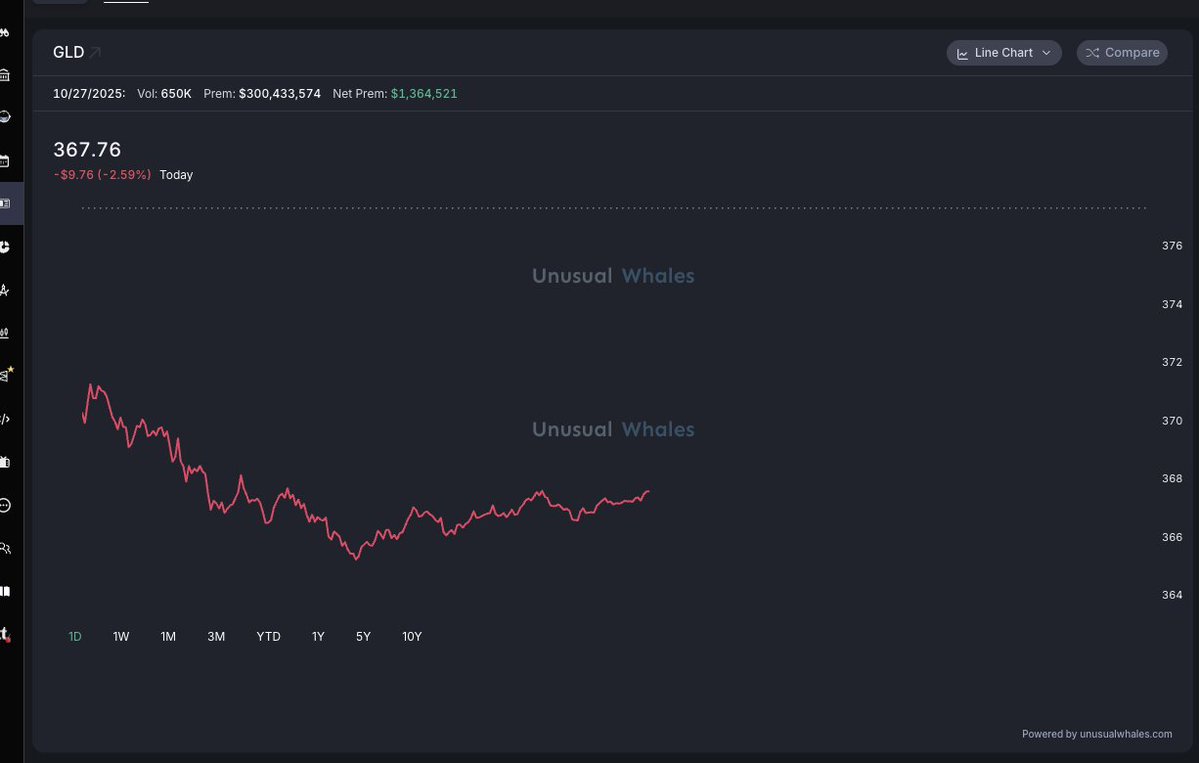Click the binoculars icon in the sidebar
The height and width of the screenshot is (763, 1199).
5,33
